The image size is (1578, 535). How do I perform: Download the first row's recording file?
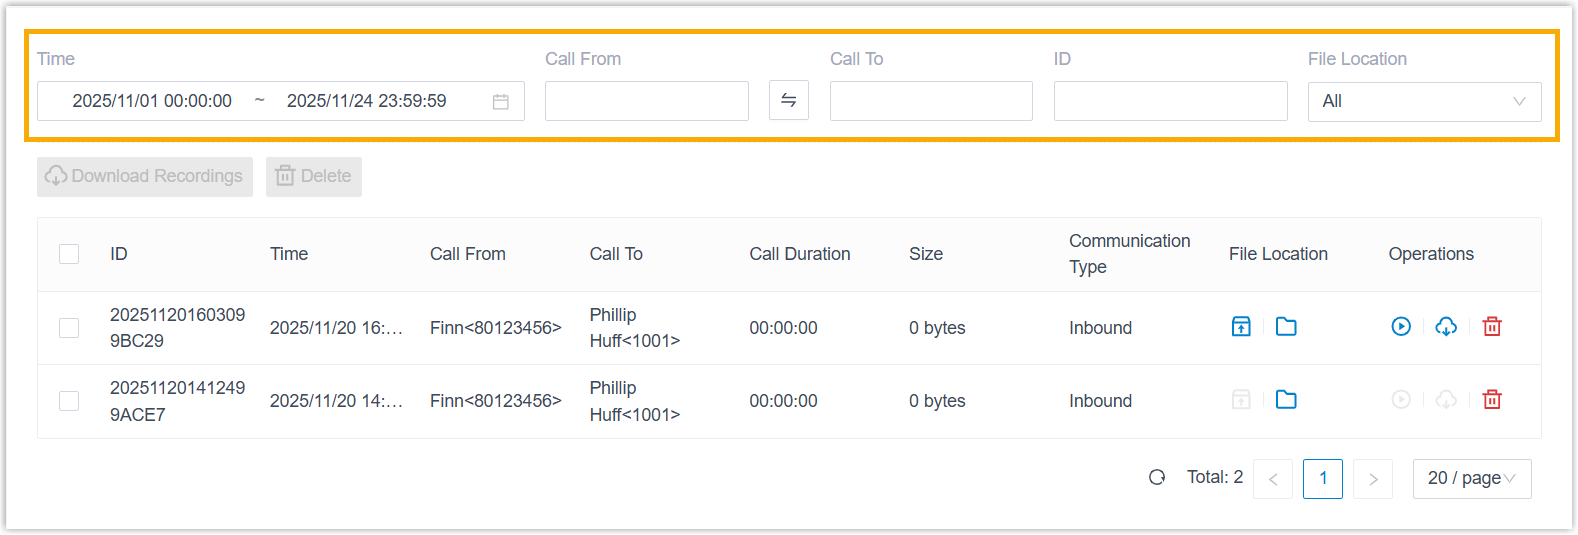pos(1446,327)
